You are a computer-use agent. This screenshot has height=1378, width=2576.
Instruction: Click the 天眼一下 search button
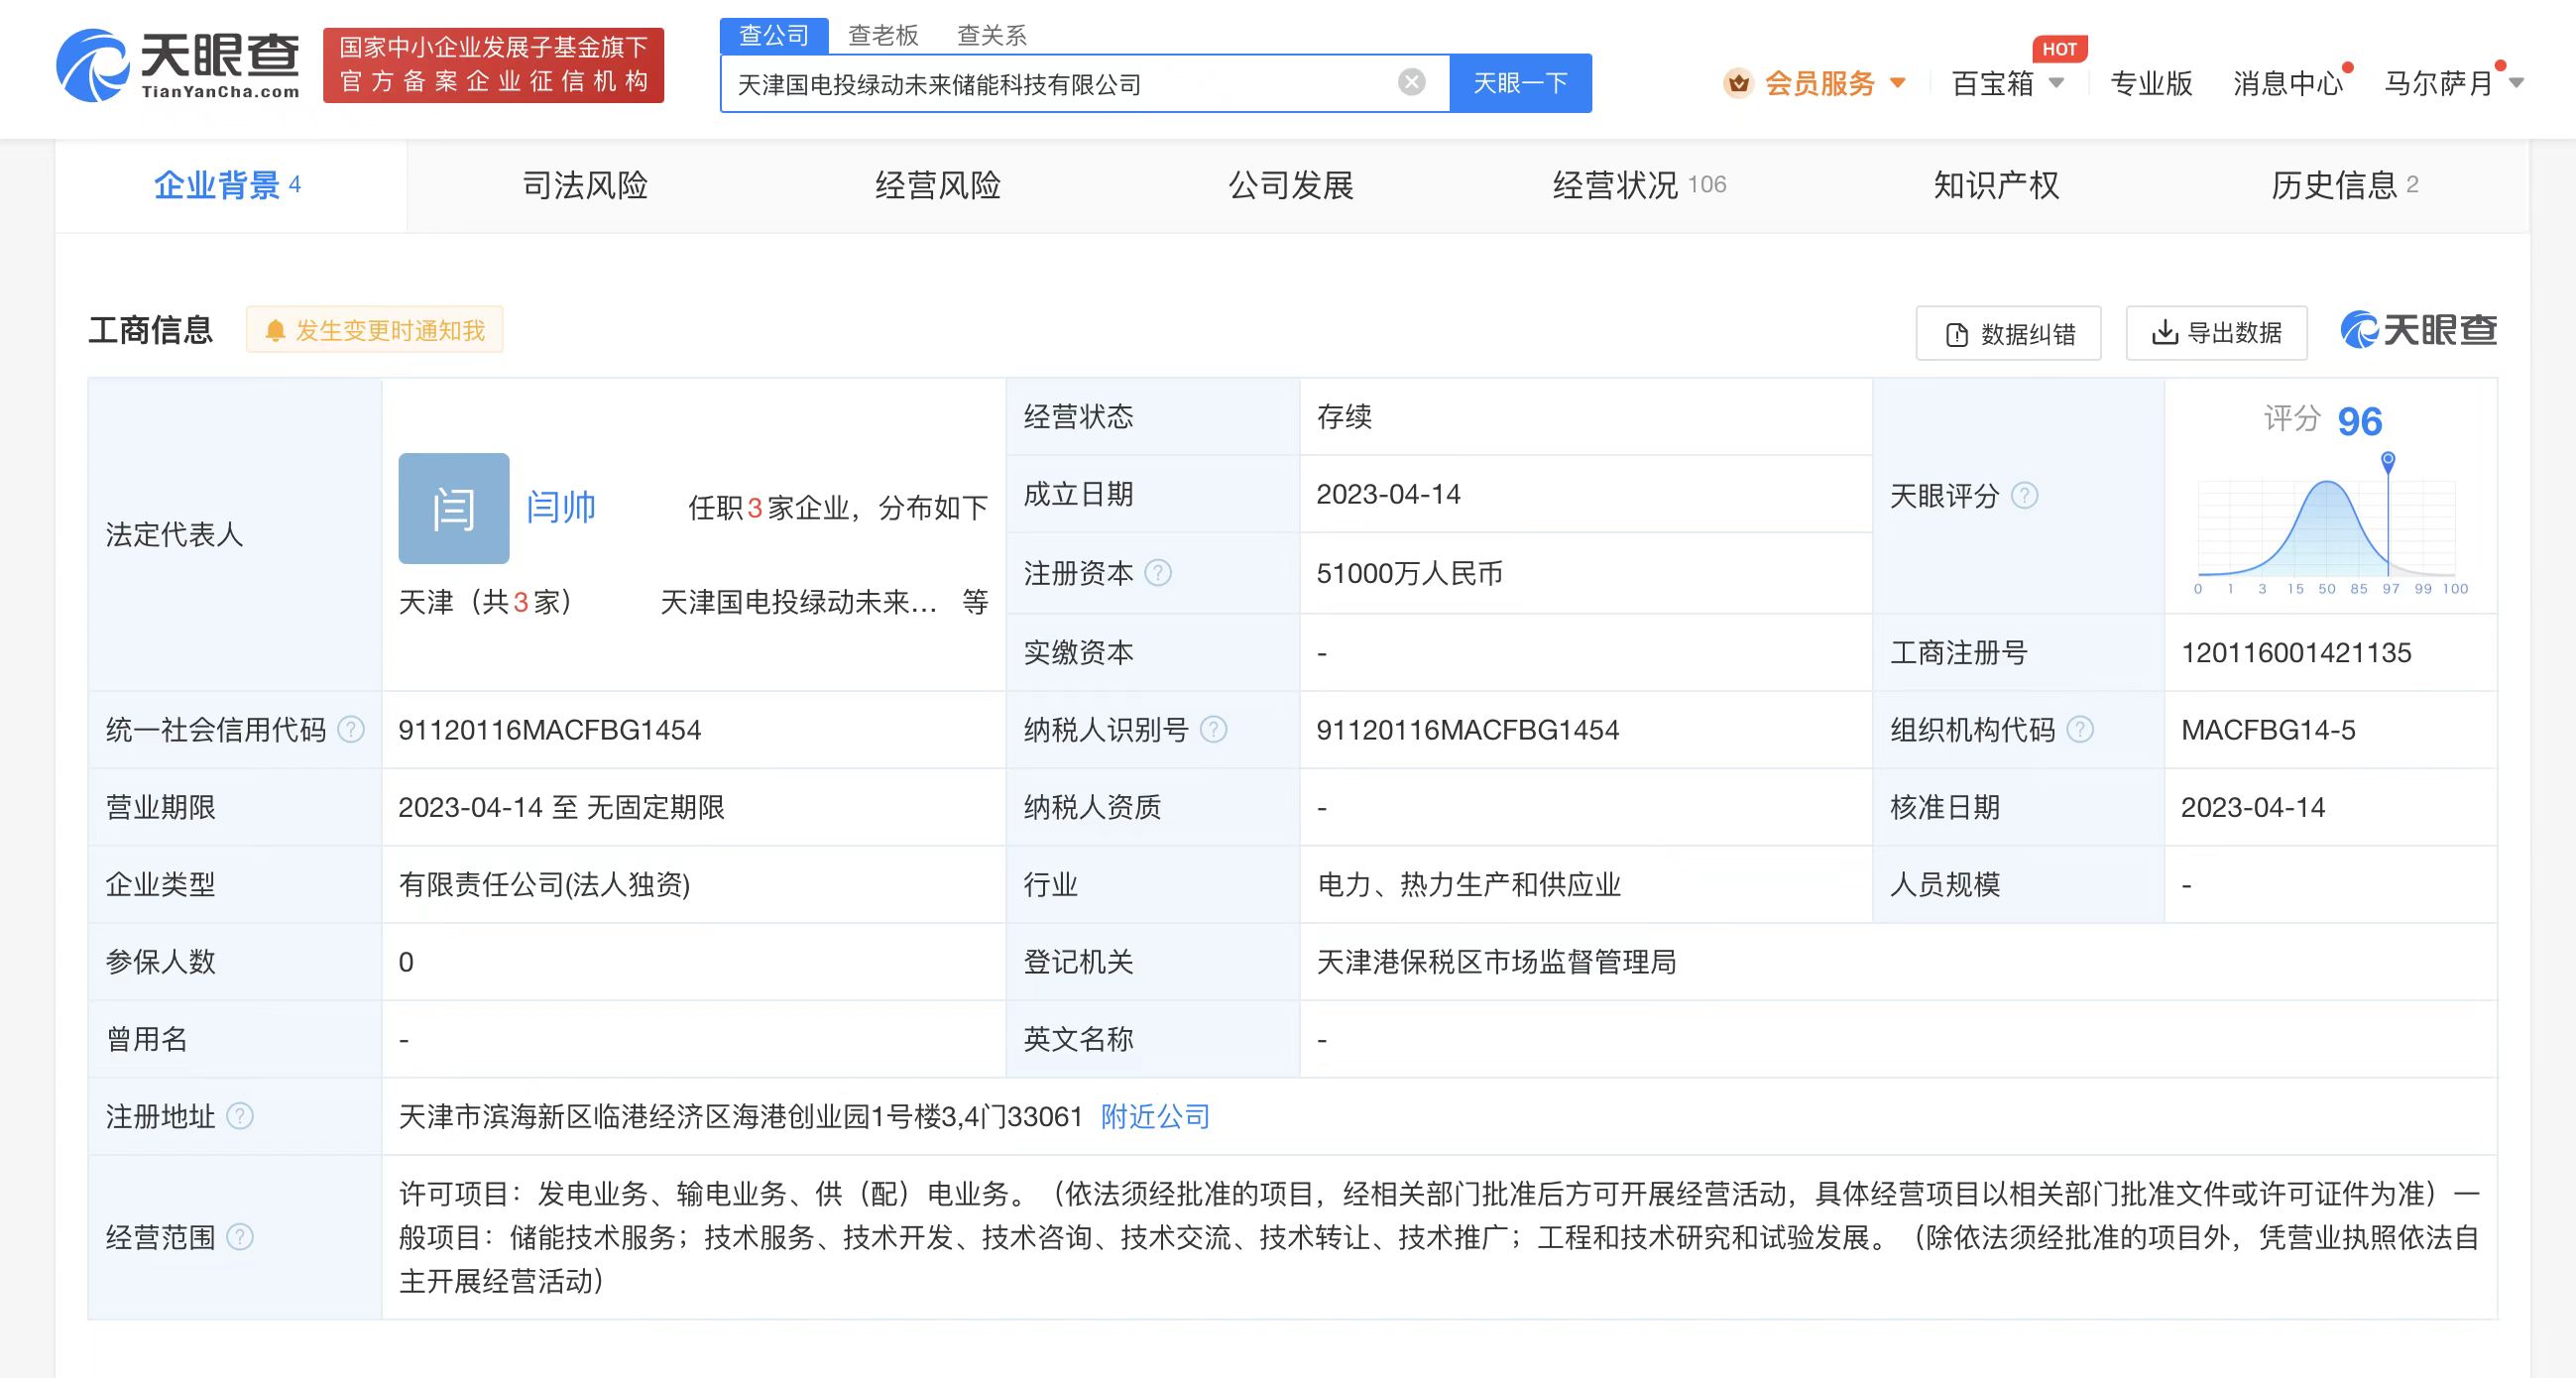click(1520, 83)
